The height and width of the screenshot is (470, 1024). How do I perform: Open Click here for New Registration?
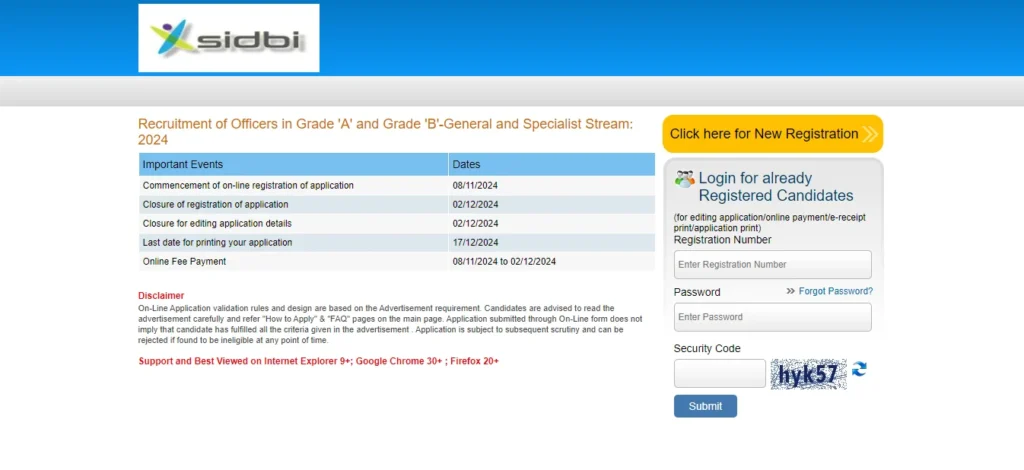pyautogui.click(x=773, y=134)
